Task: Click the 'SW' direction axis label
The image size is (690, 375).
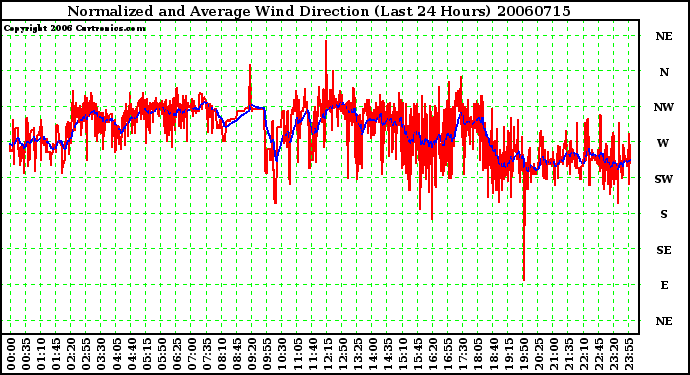Action: pos(664,179)
